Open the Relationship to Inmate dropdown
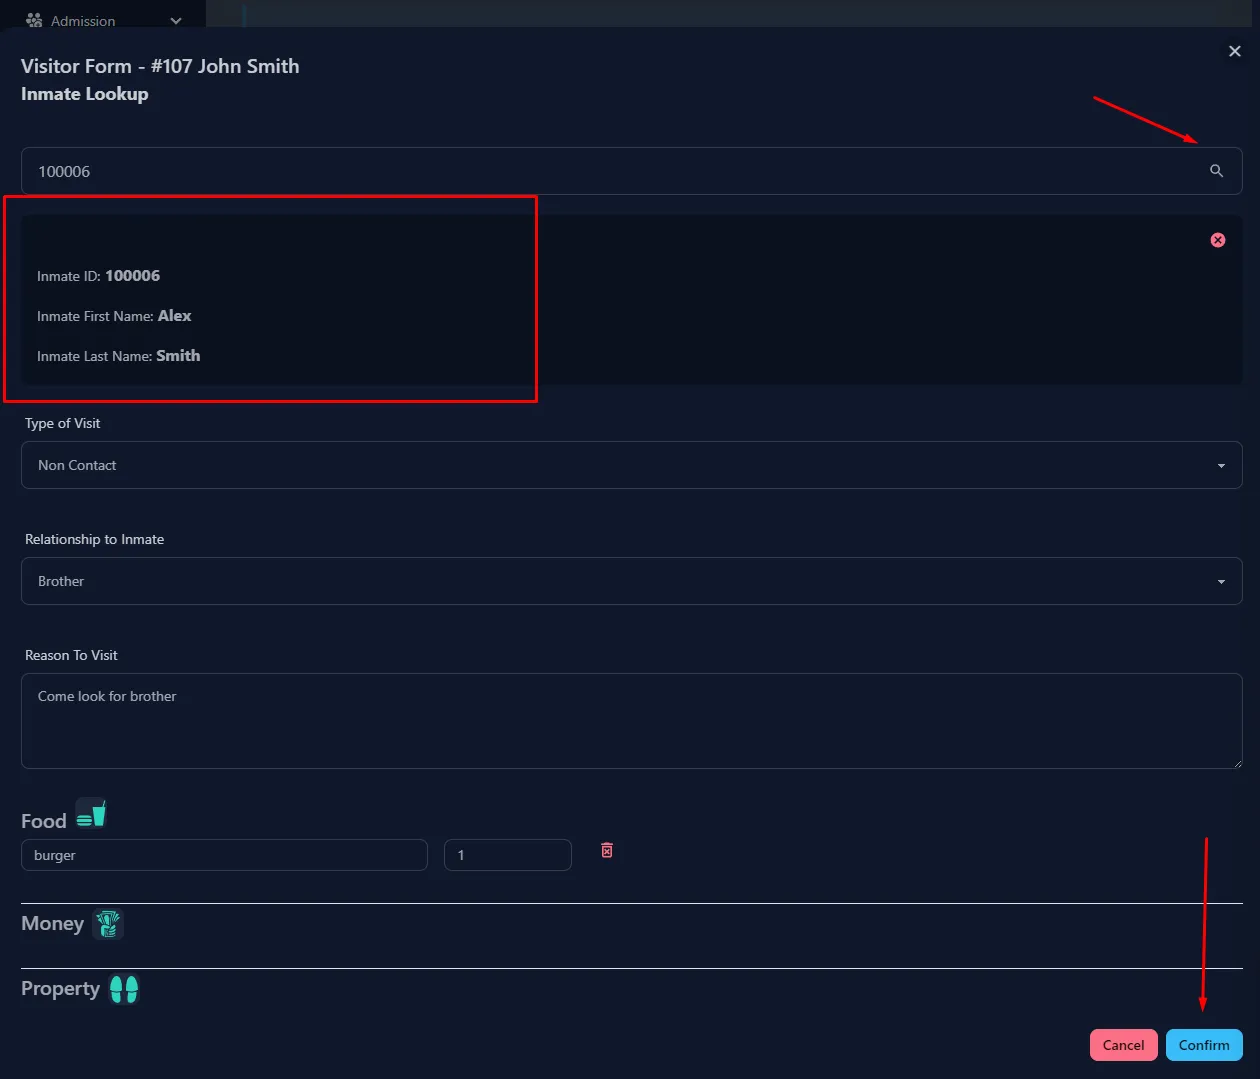Image resolution: width=1260 pixels, height=1079 pixels. pyautogui.click(x=631, y=581)
